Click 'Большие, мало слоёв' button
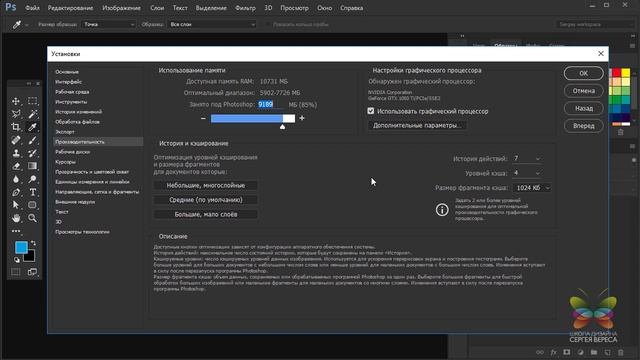The image size is (640, 360). point(206,214)
